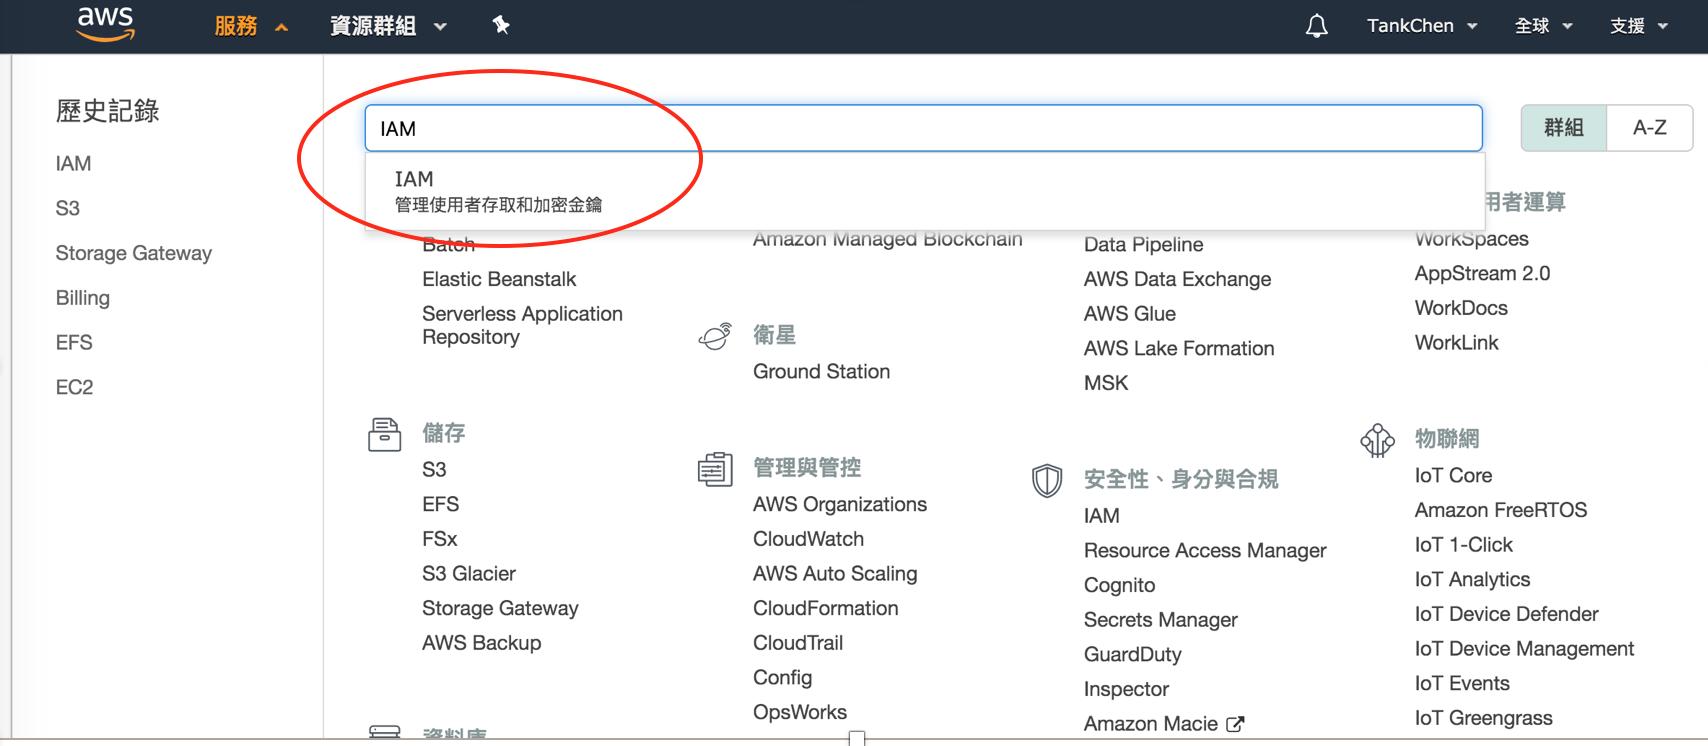Screen dimensions: 1708x746
Task: Switch to 群組 grouped view
Action: click(1564, 128)
